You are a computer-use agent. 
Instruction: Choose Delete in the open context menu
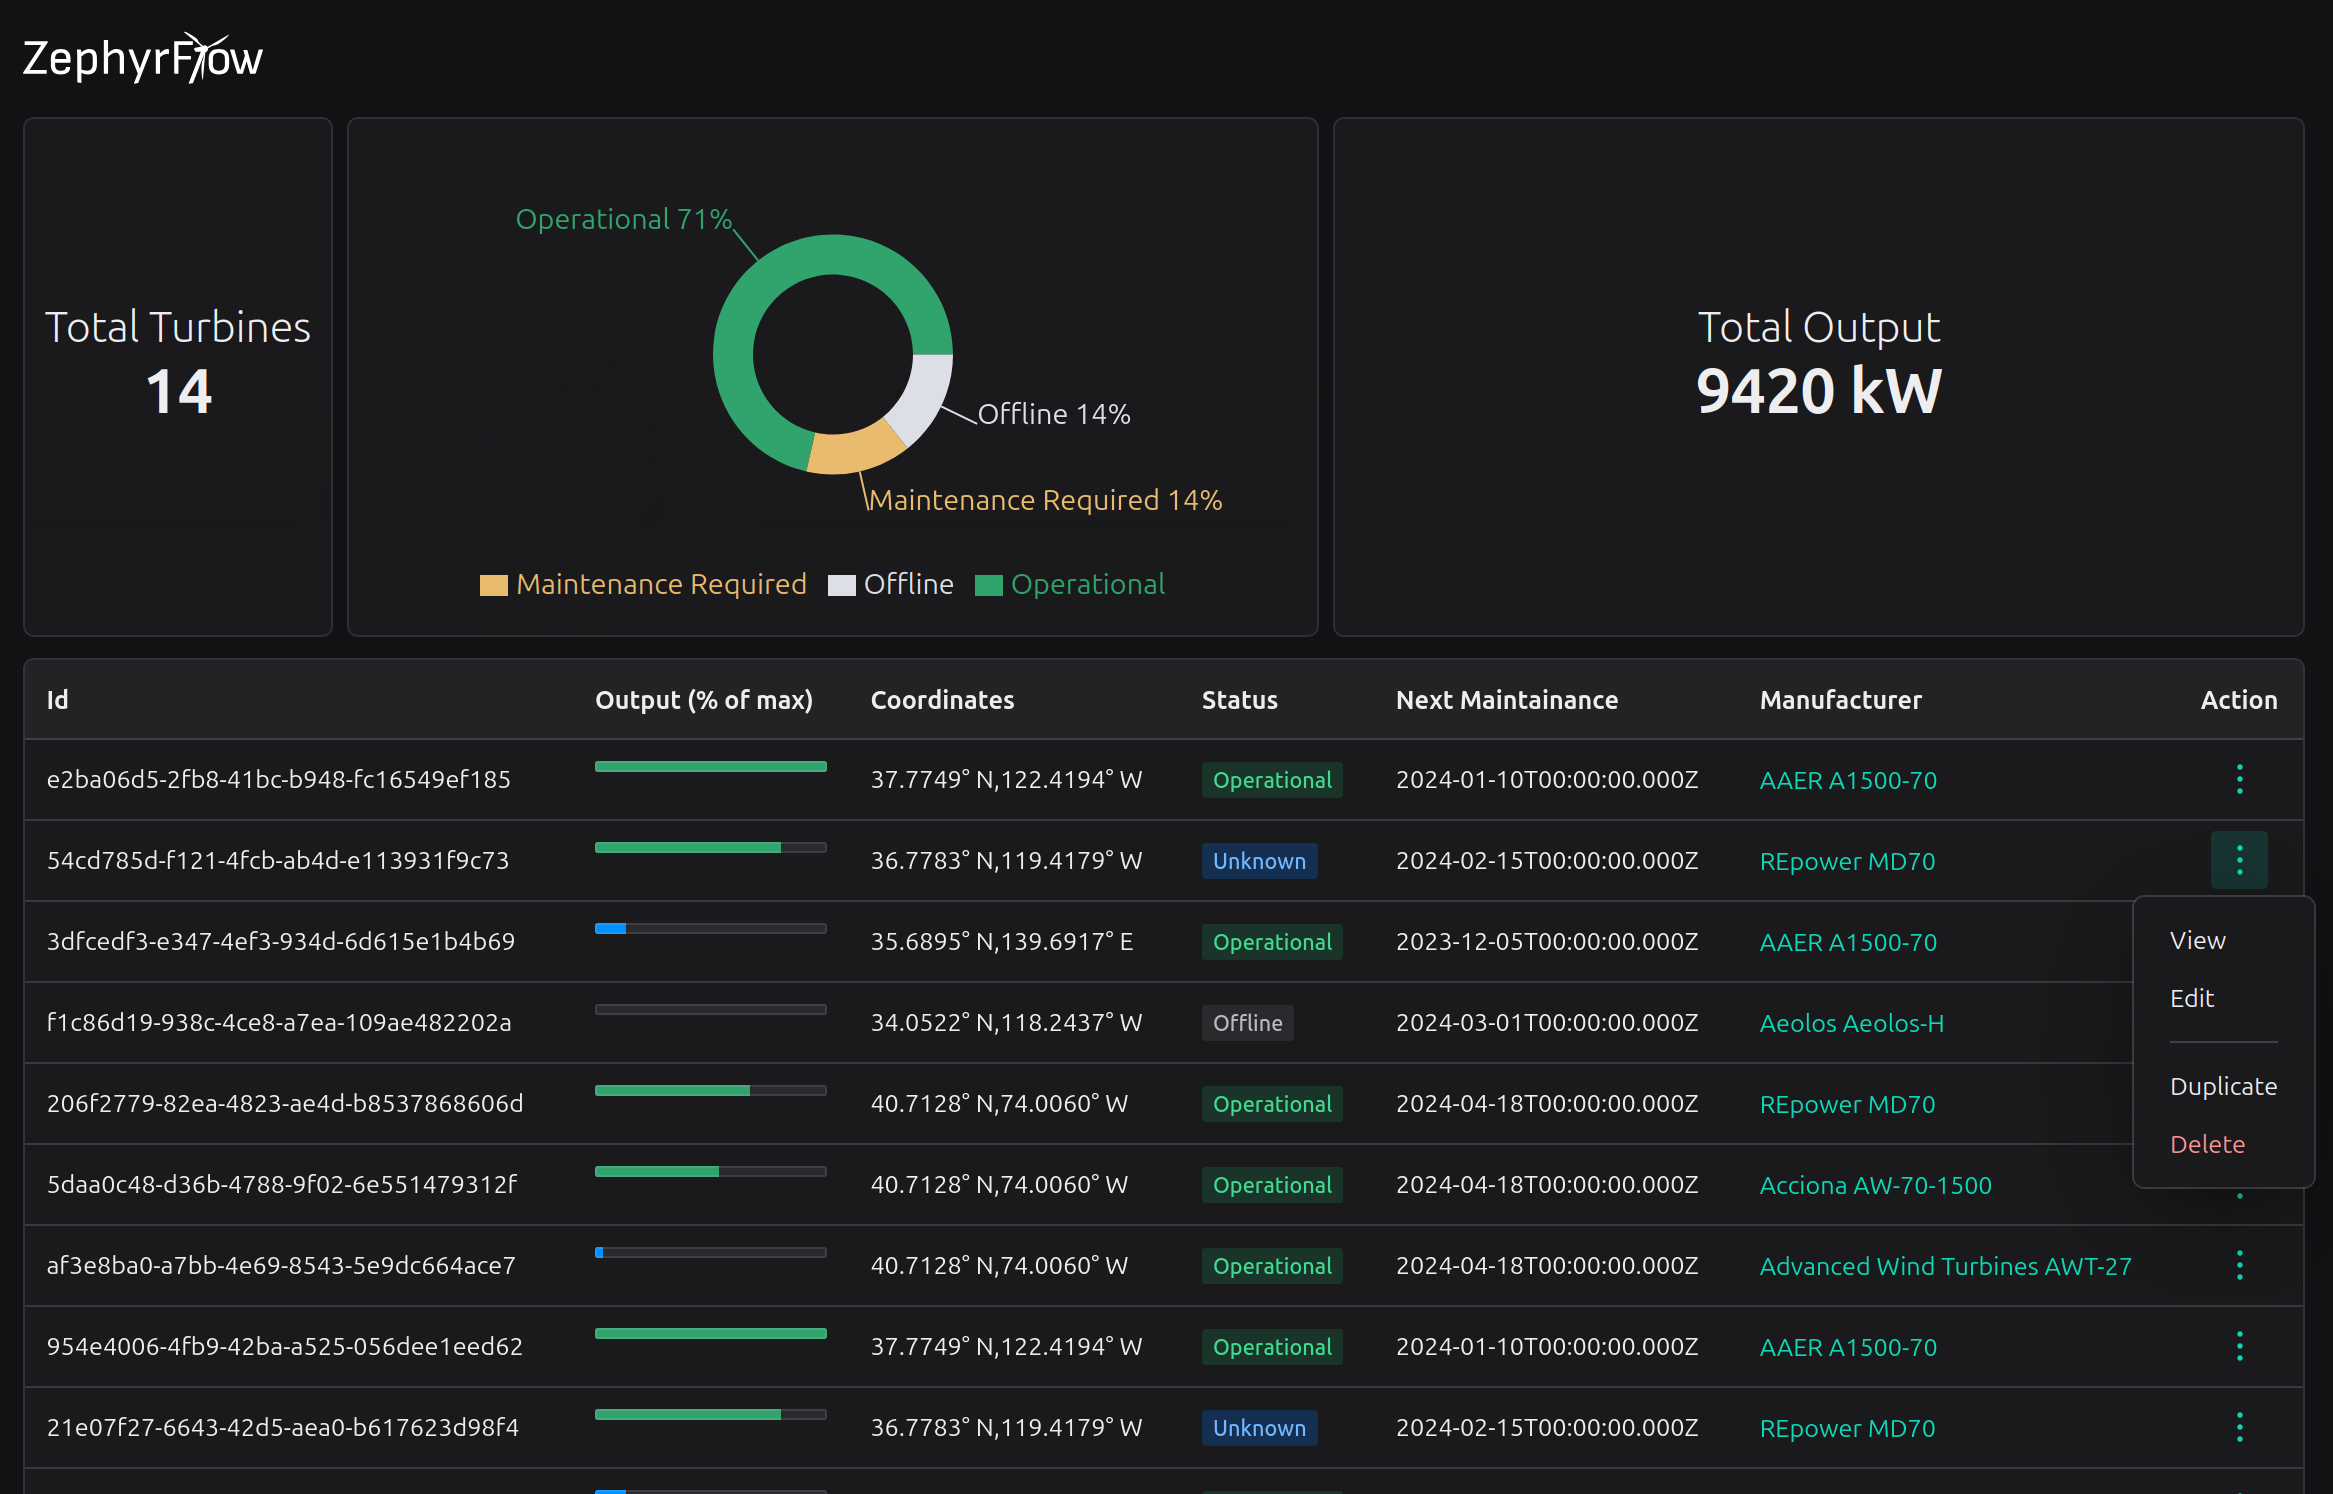(x=2207, y=1144)
